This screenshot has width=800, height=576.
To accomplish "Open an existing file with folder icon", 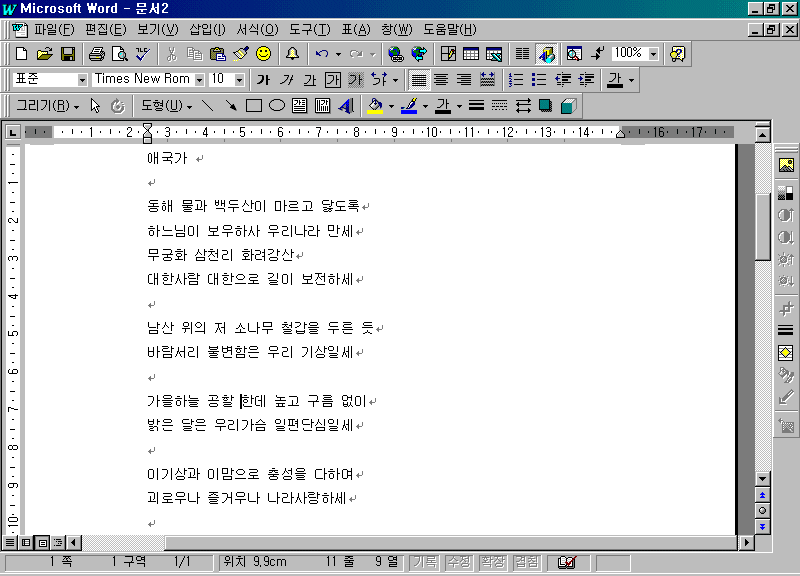I will [44, 54].
